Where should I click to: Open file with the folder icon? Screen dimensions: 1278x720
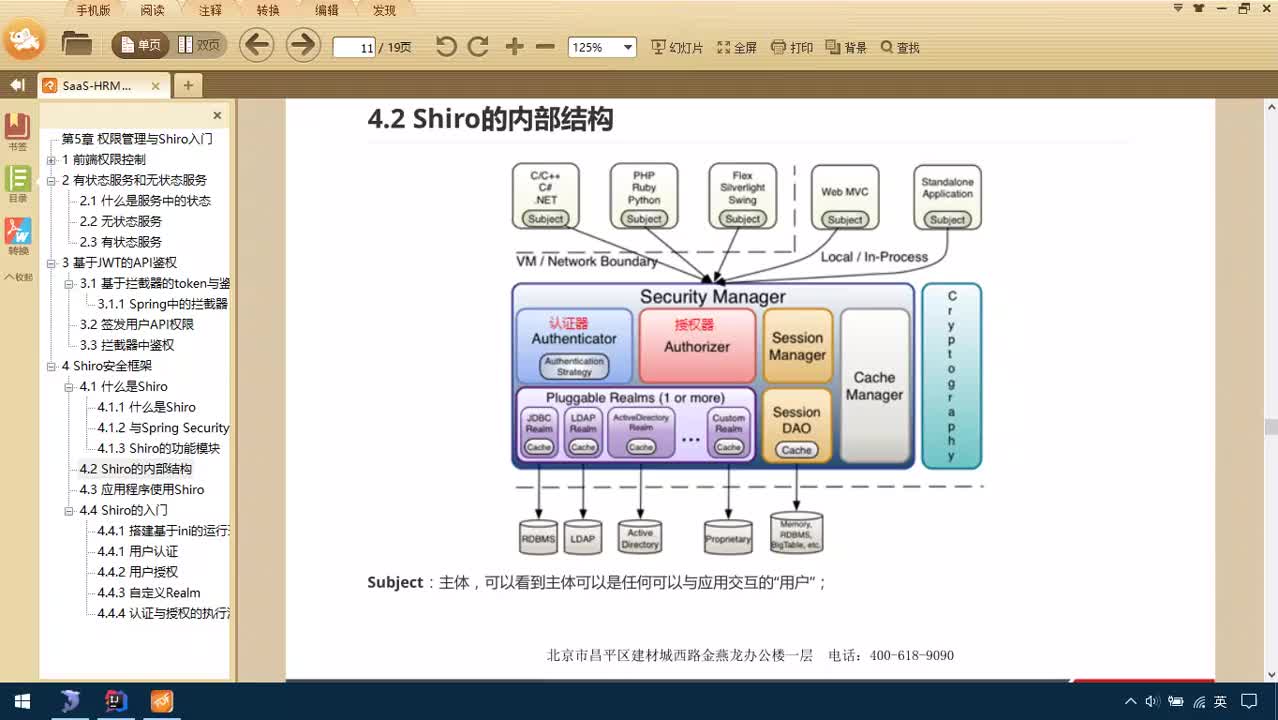tap(77, 44)
